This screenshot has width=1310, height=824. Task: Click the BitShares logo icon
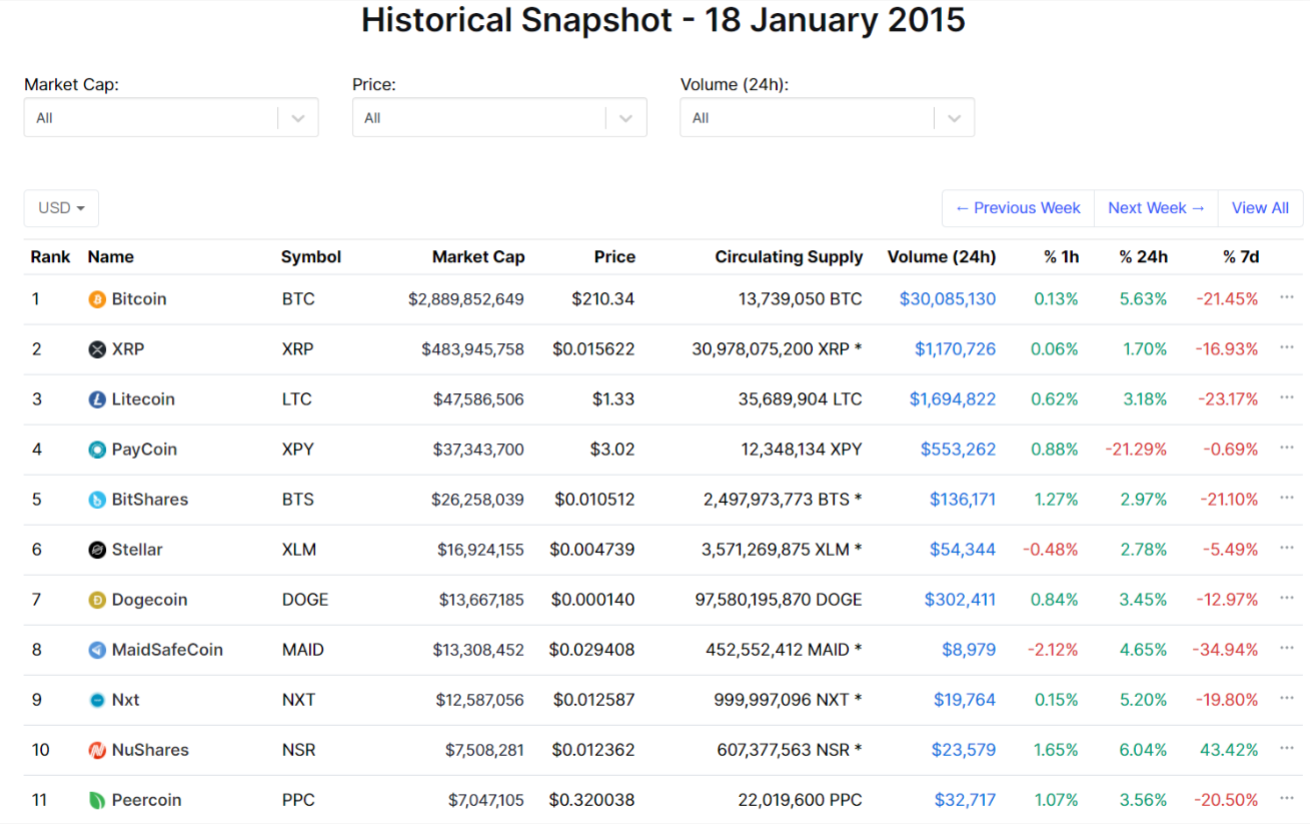point(97,499)
